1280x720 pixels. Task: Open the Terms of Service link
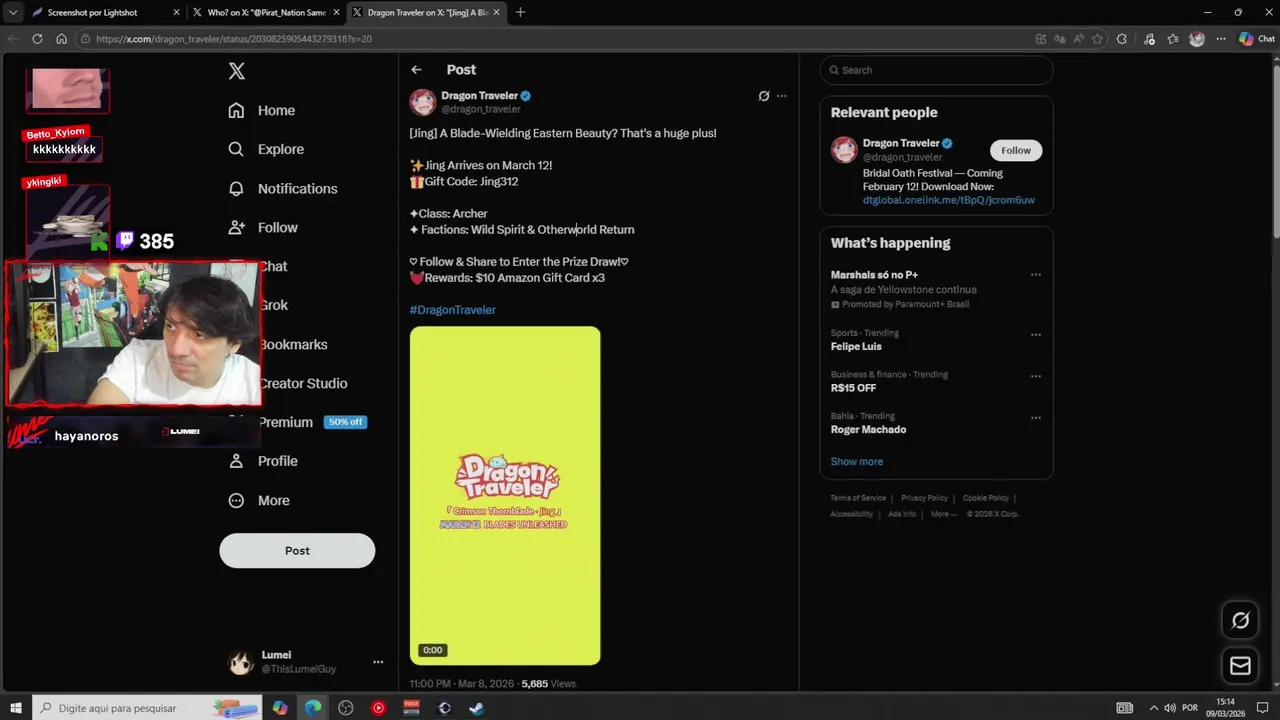[858, 498]
